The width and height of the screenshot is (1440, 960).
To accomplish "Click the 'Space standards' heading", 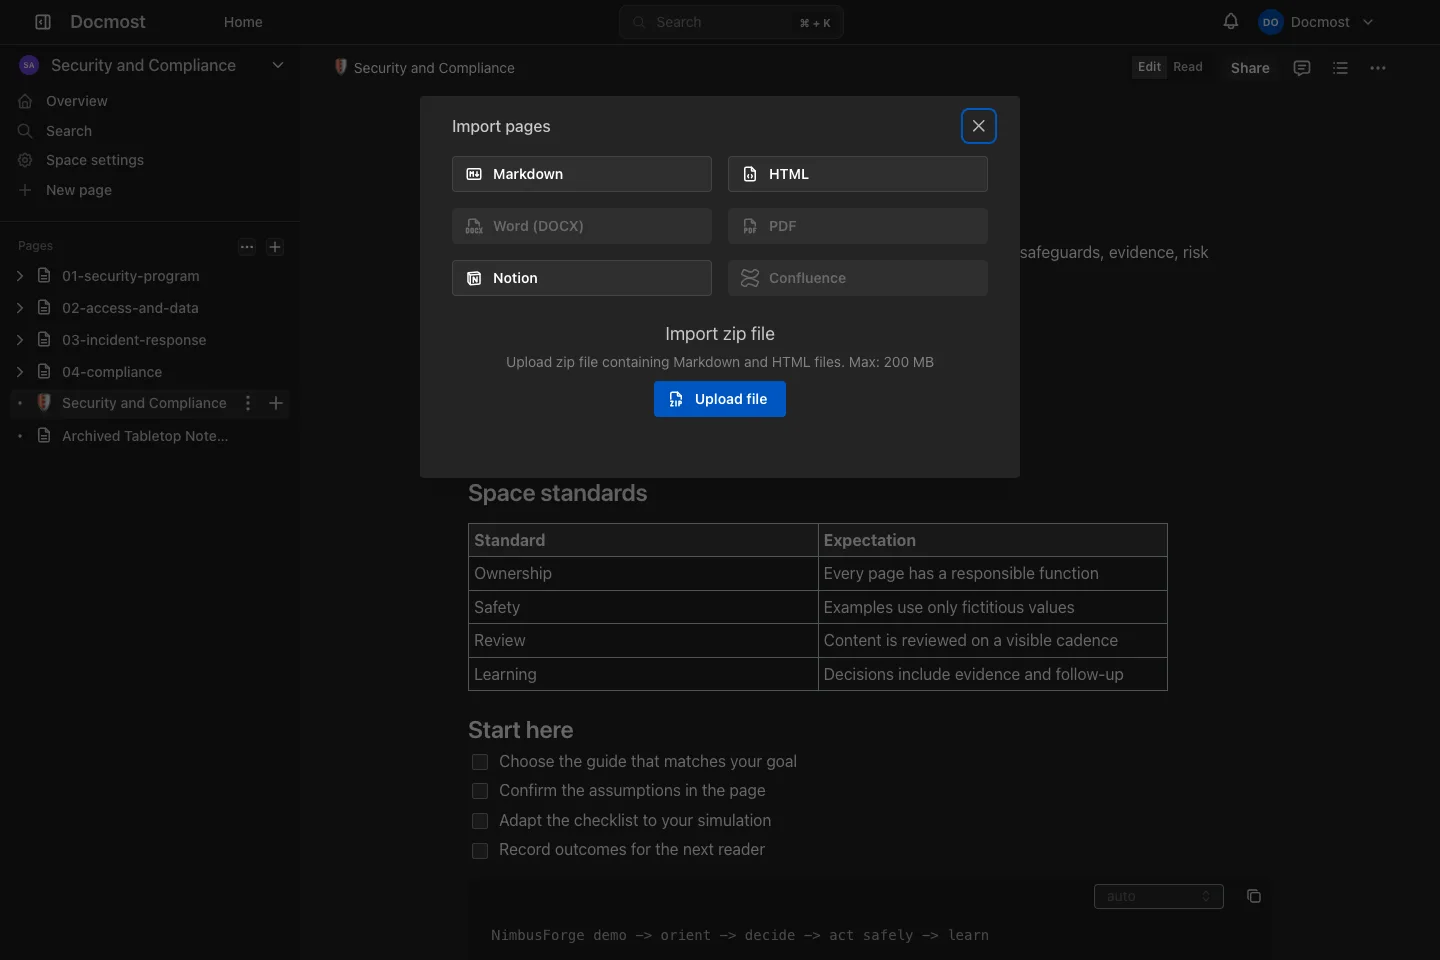I will [557, 493].
